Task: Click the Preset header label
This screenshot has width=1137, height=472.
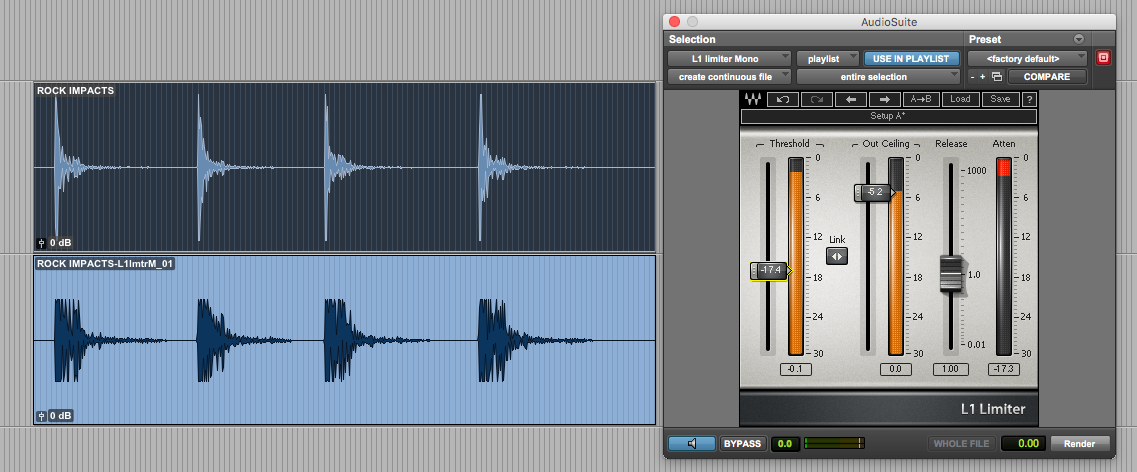Action: click(x=985, y=40)
